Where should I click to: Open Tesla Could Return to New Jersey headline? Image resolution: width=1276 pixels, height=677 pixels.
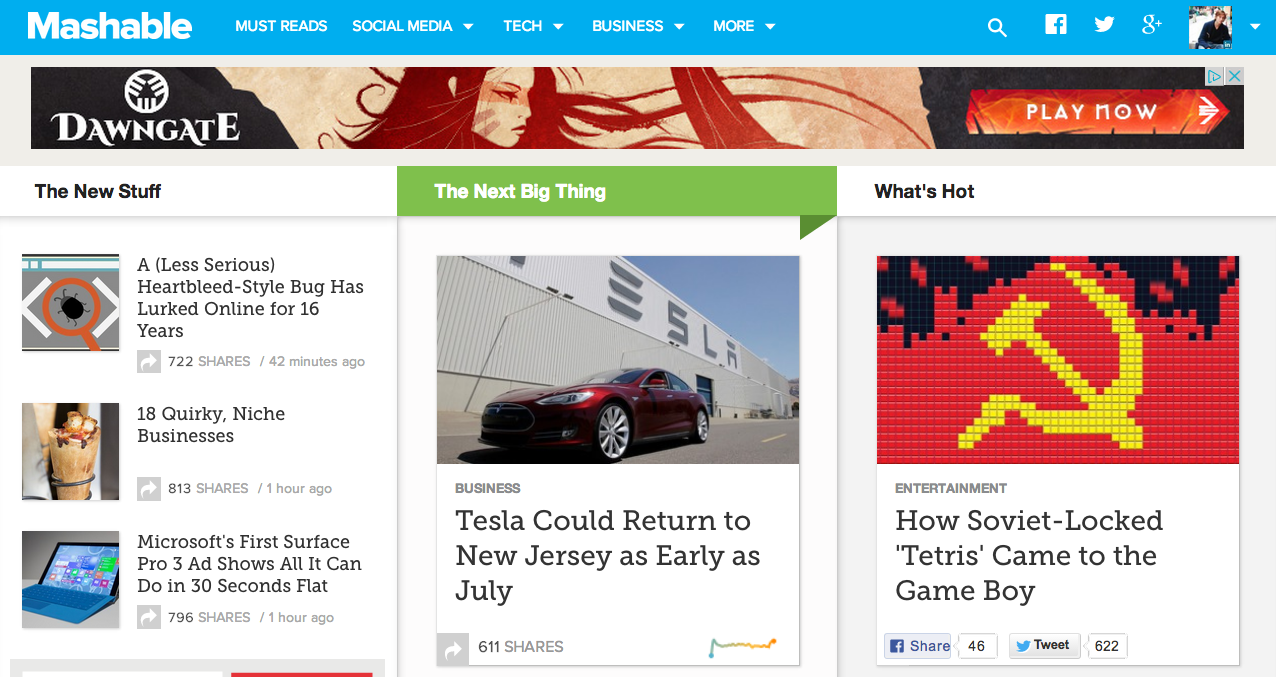point(608,556)
